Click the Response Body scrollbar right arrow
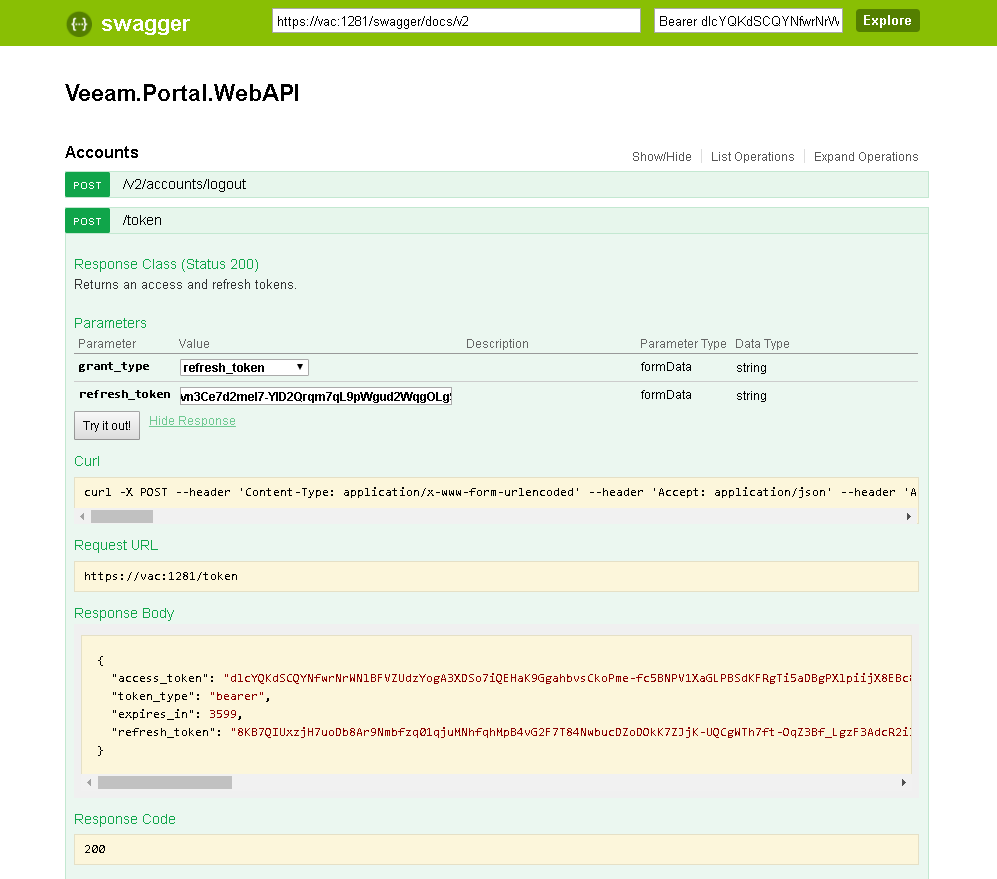997x879 pixels. point(904,783)
